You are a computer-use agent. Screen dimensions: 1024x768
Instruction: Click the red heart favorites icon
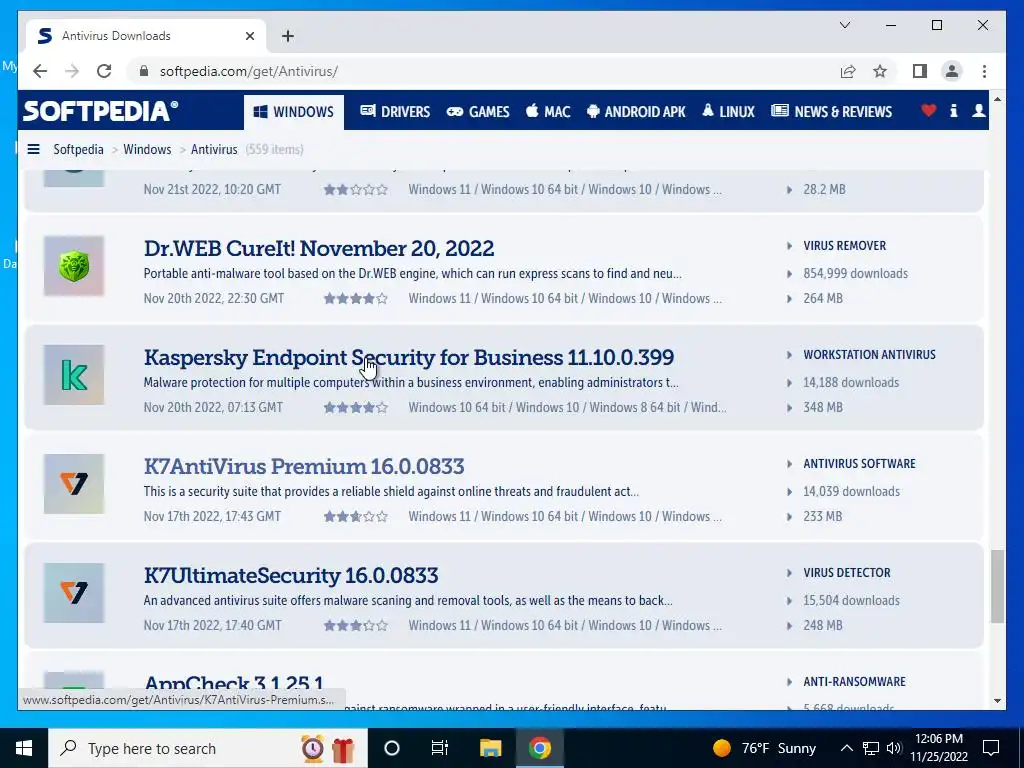(928, 111)
